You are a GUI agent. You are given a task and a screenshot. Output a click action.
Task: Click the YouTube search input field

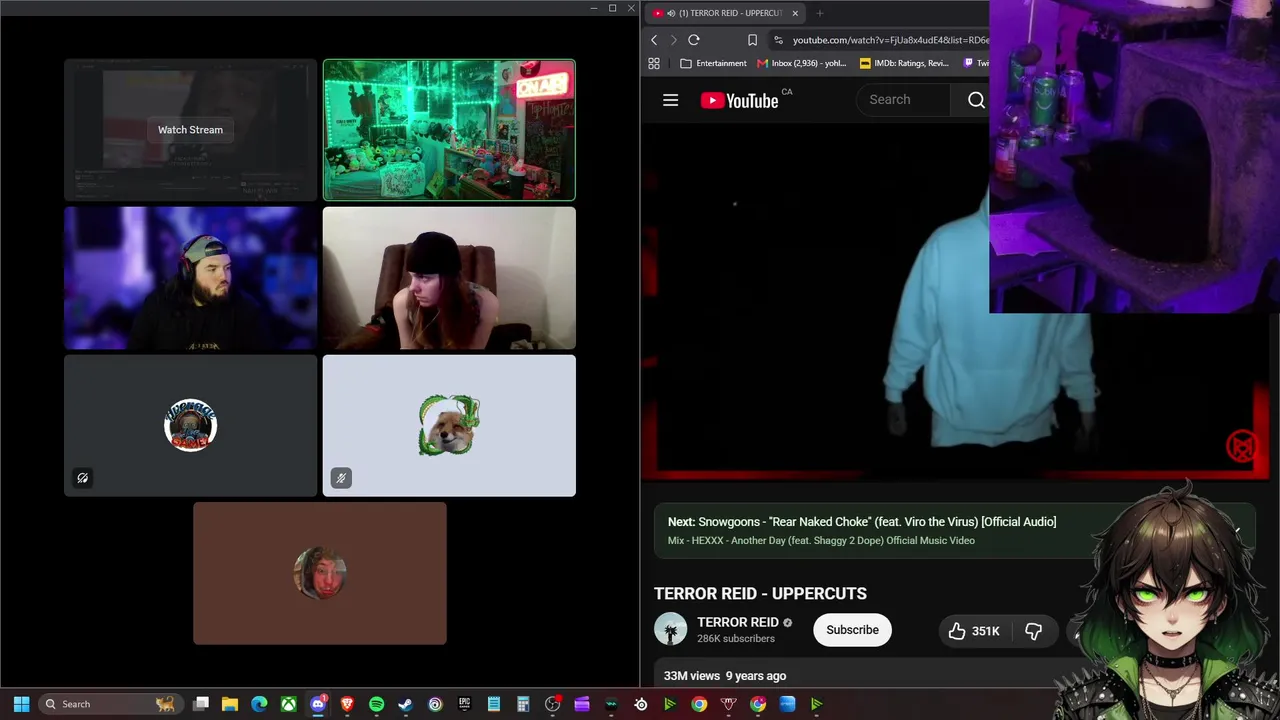tap(905, 100)
